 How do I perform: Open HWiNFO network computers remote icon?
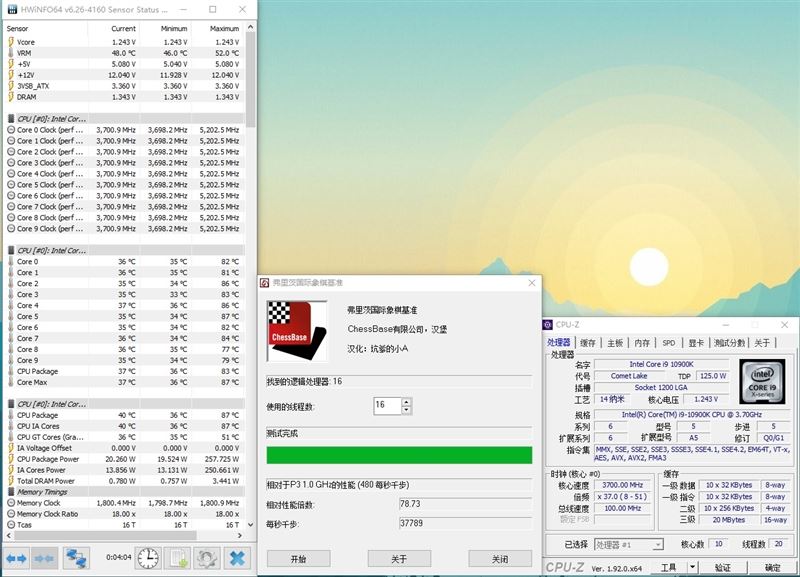pyautogui.click(x=76, y=559)
